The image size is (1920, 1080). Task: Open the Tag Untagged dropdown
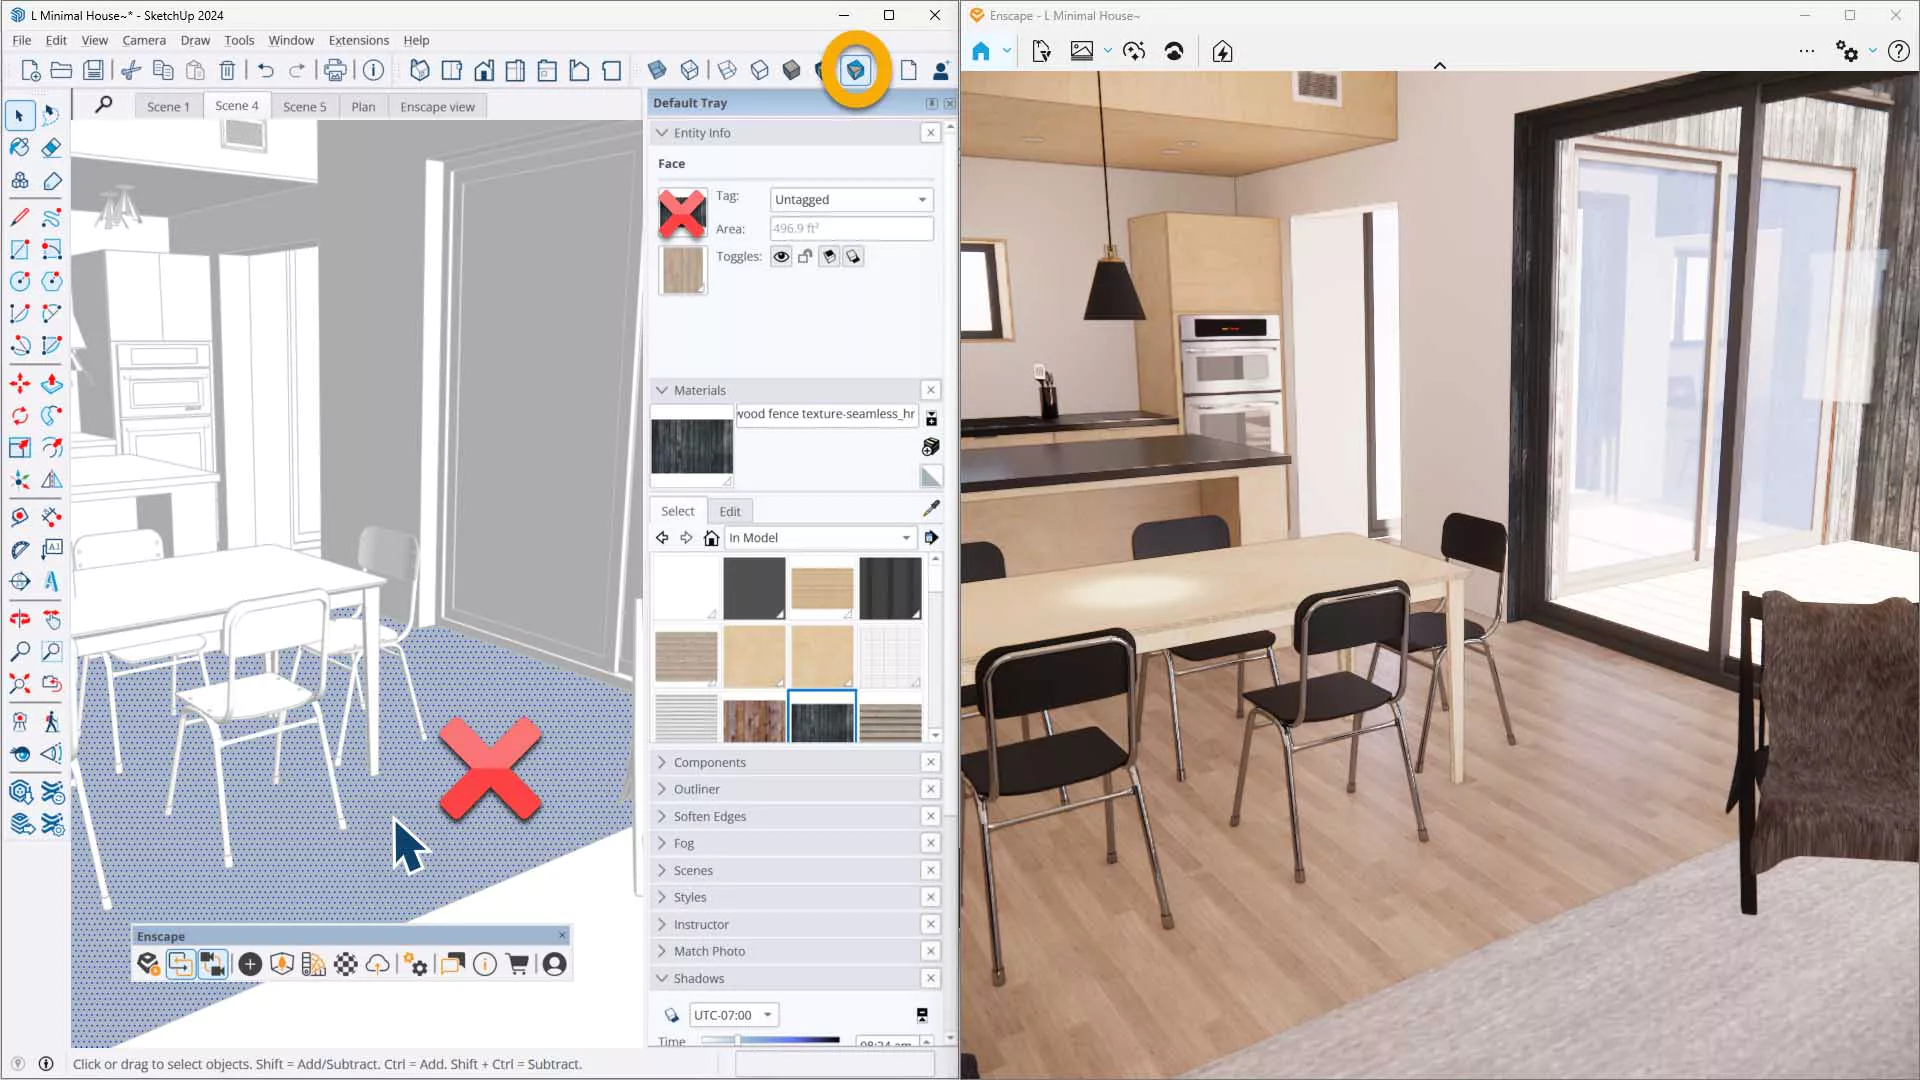pyautogui.click(x=851, y=200)
